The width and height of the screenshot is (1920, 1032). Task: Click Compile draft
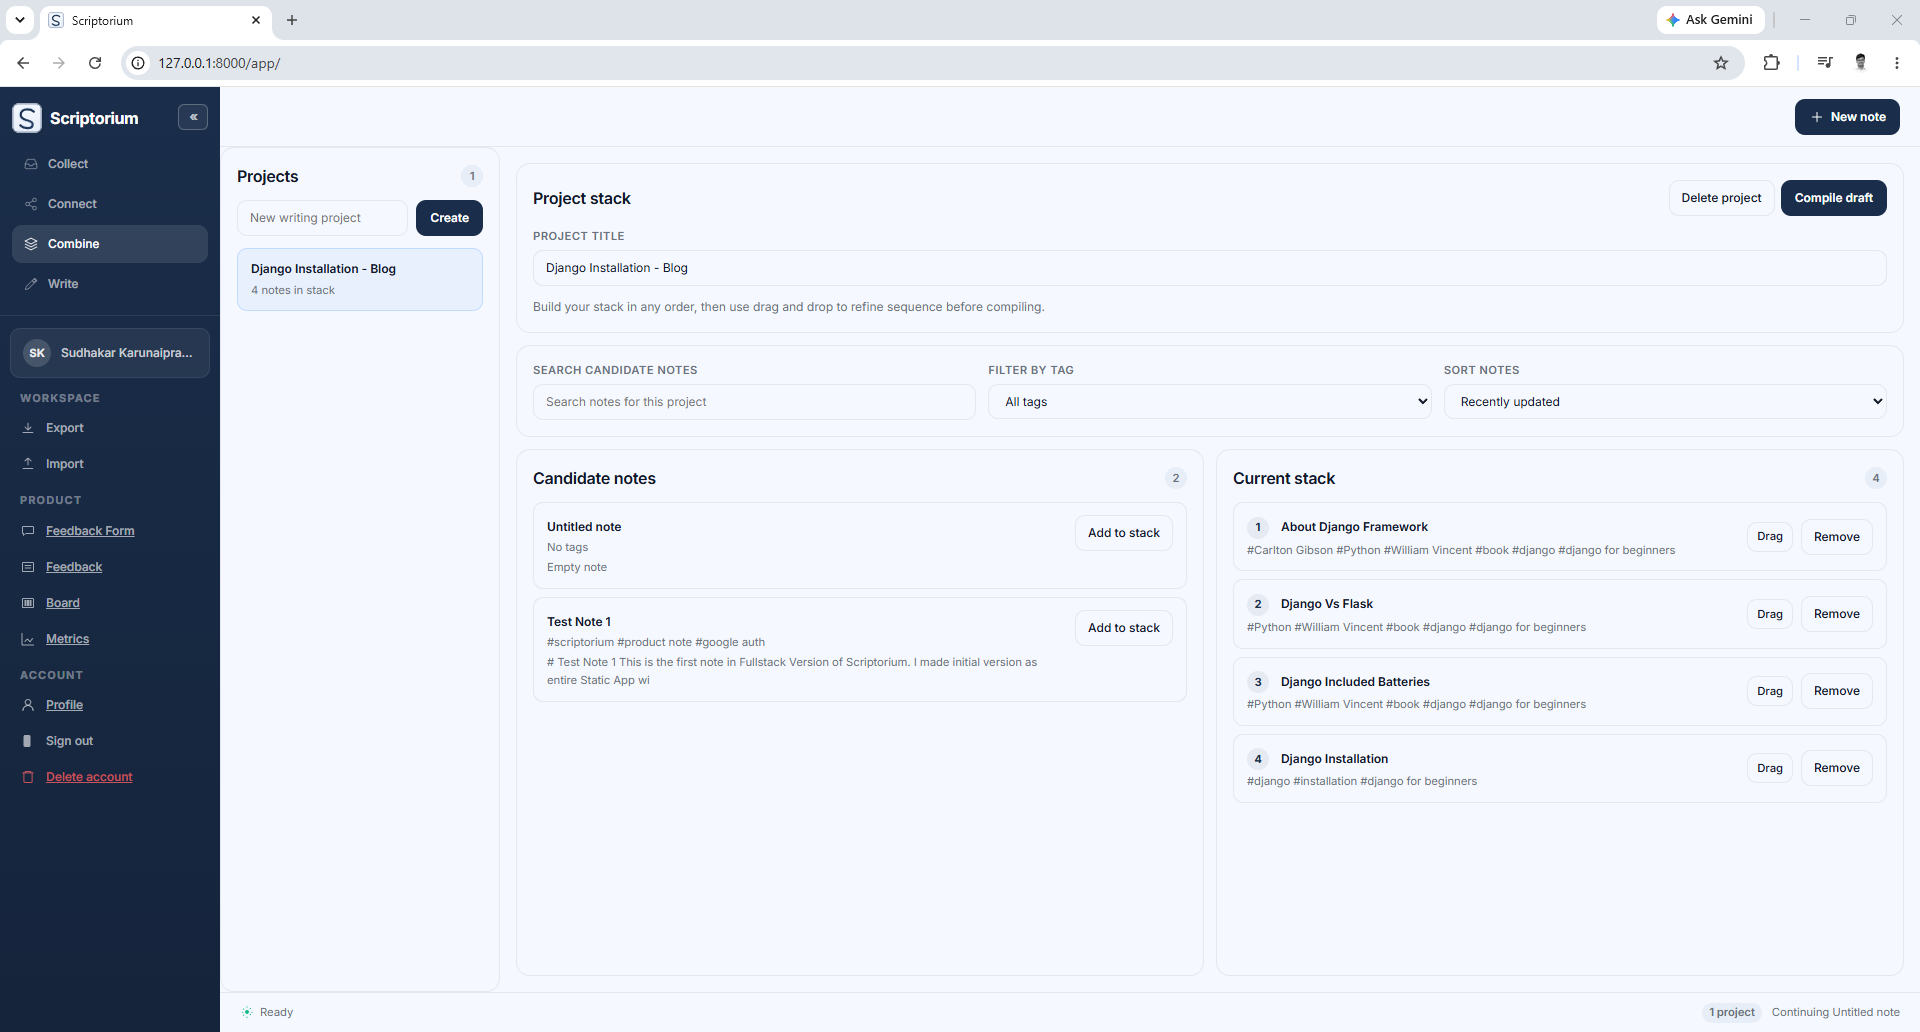[1833, 198]
